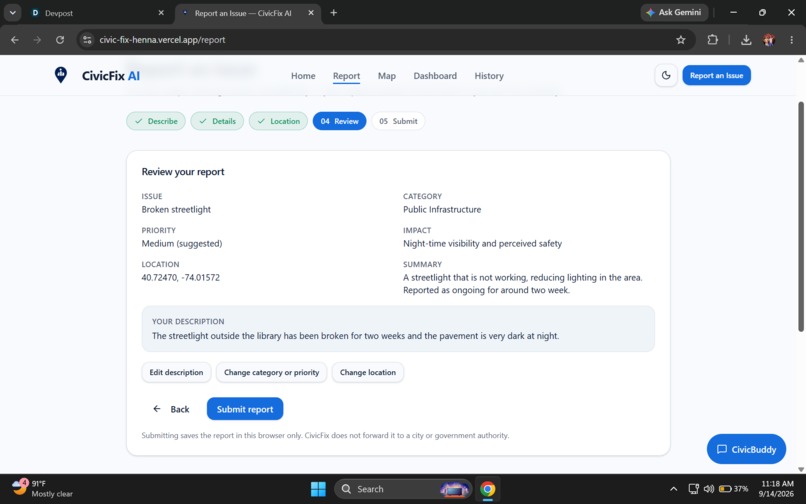
Task: Open the History nav link
Action: point(489,76)
